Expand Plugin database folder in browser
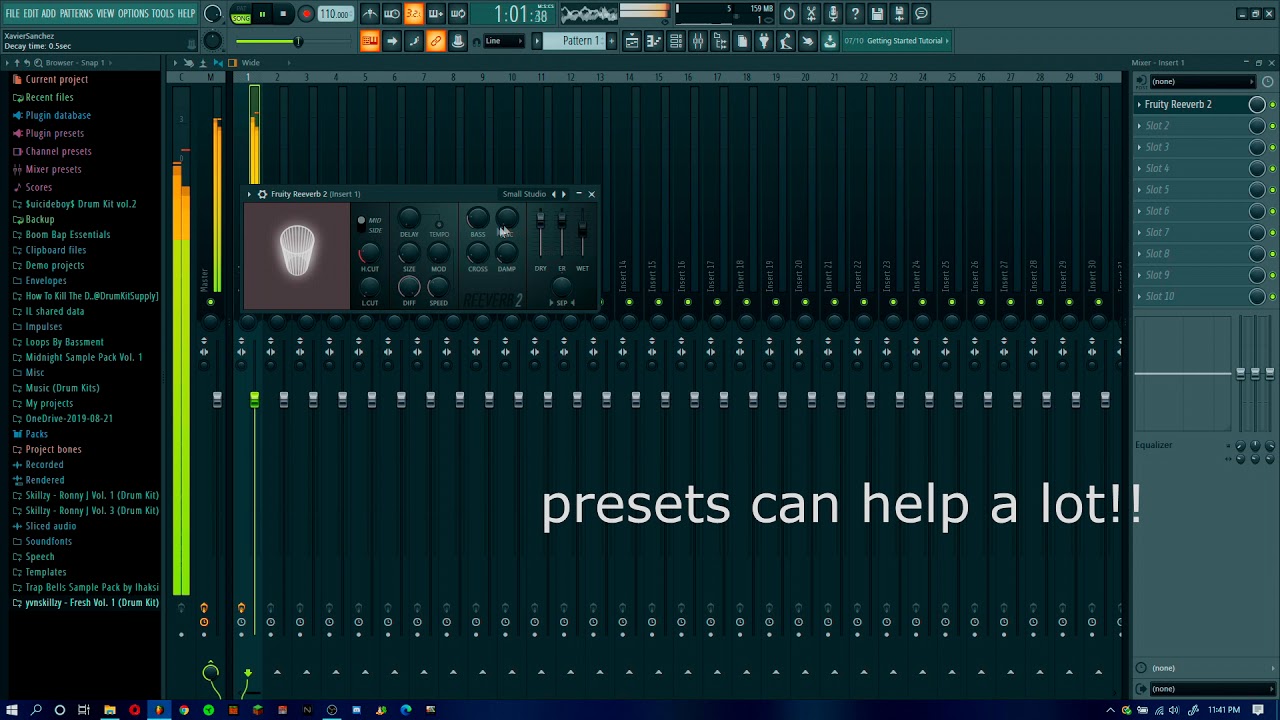Viewport: 1280px width, 720px height. (x=57, y=115)
